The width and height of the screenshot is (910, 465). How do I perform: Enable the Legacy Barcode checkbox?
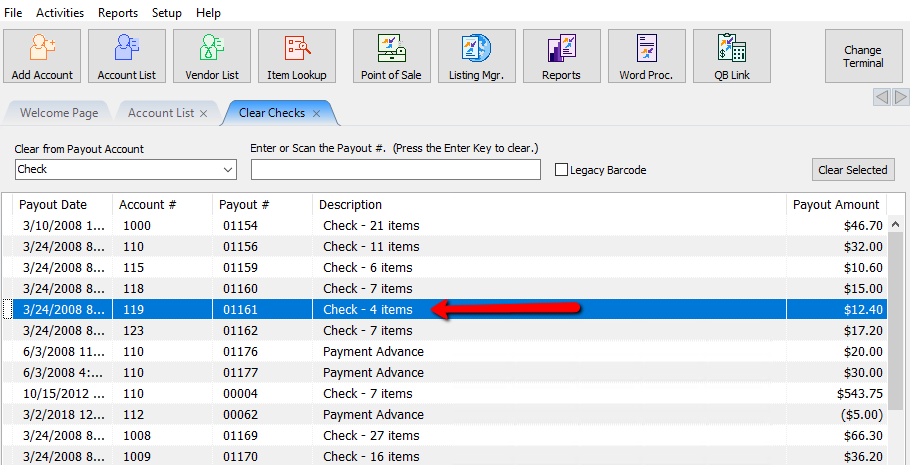point(561,170)
